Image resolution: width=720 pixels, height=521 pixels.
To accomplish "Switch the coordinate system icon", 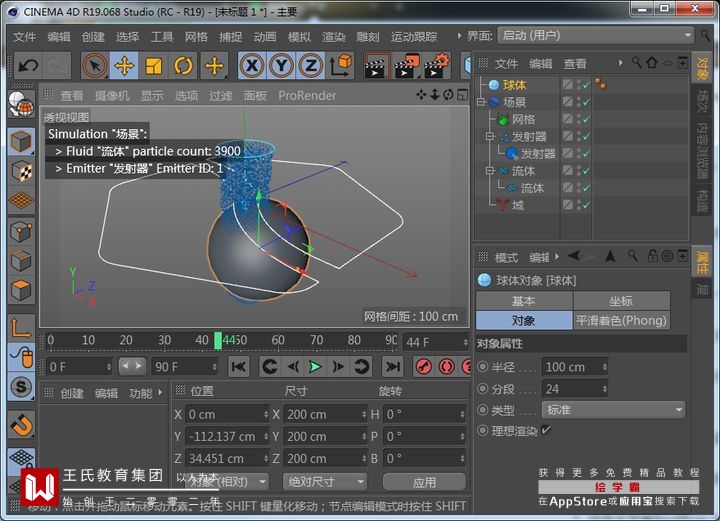I will [341, 66].
